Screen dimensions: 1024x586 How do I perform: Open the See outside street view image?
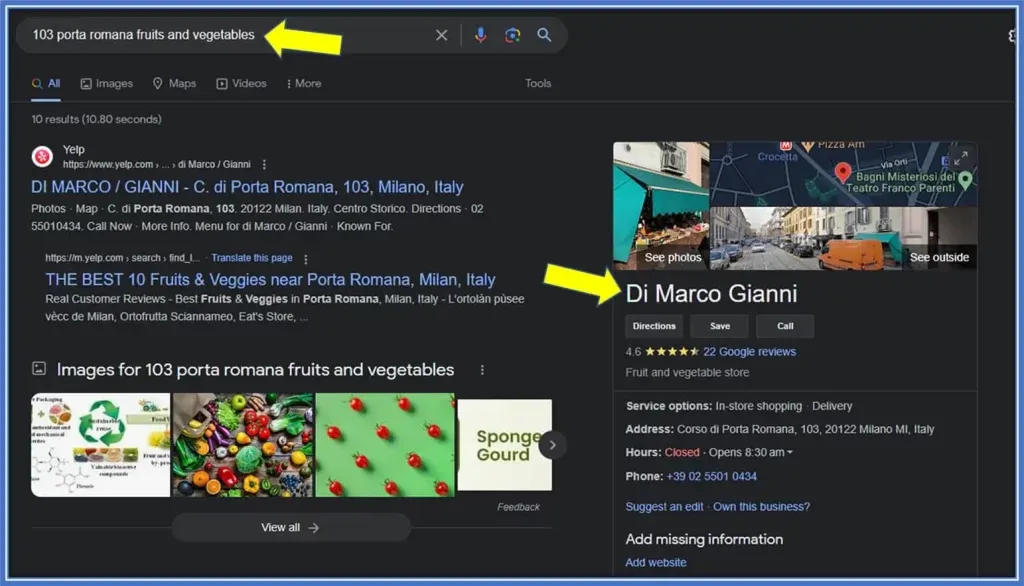(x=843, y=238)
